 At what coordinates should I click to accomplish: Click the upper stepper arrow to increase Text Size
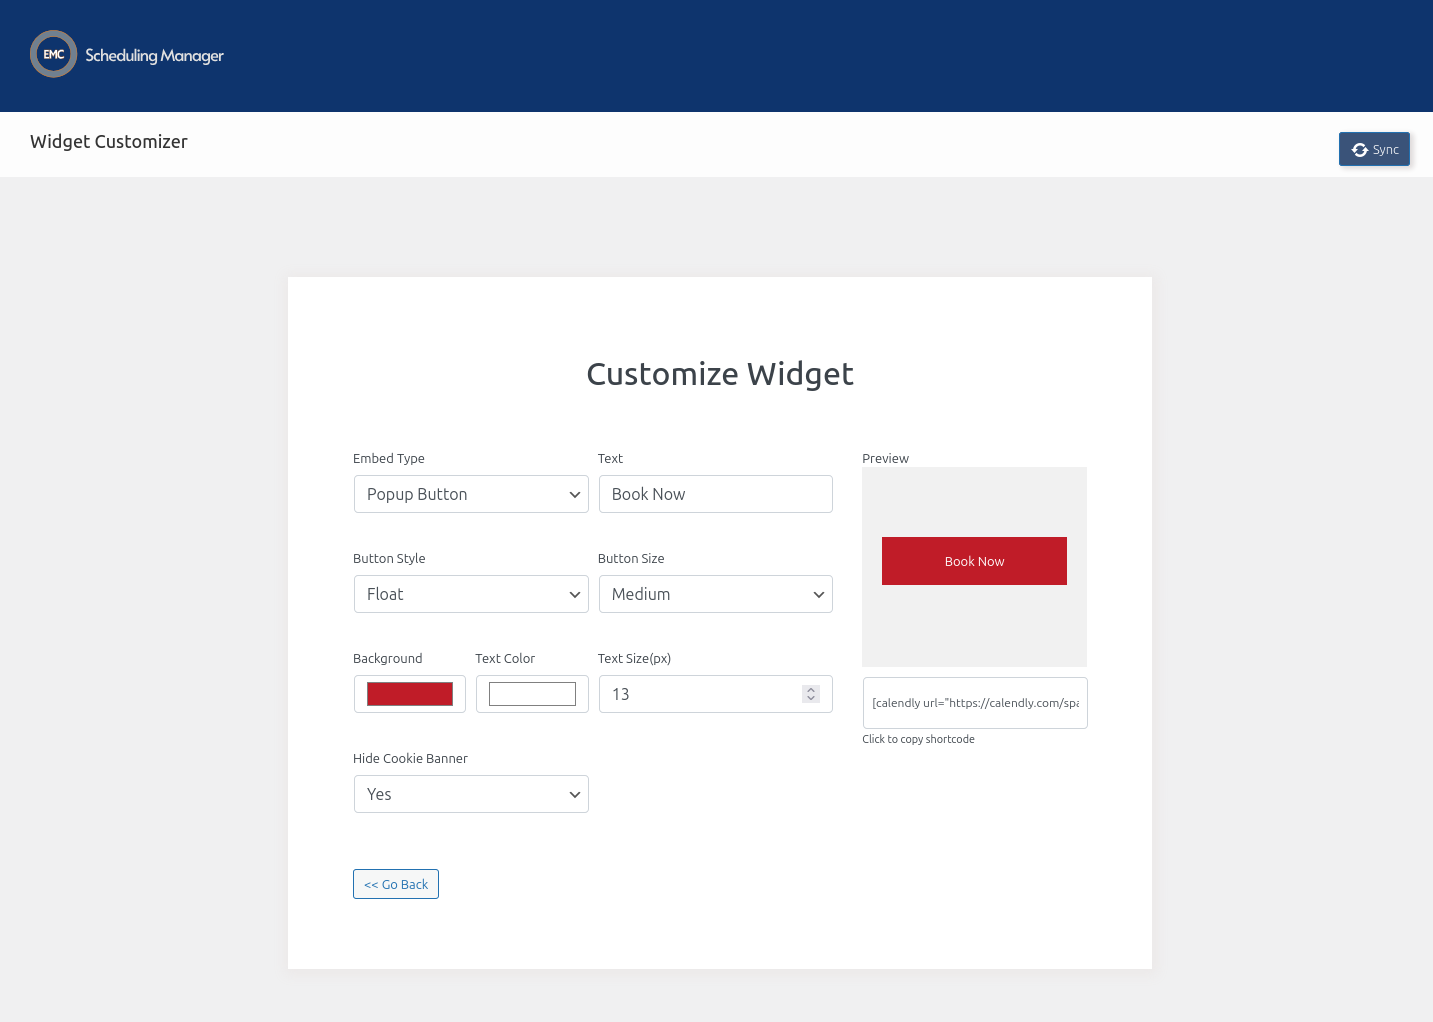pos(810,688)
